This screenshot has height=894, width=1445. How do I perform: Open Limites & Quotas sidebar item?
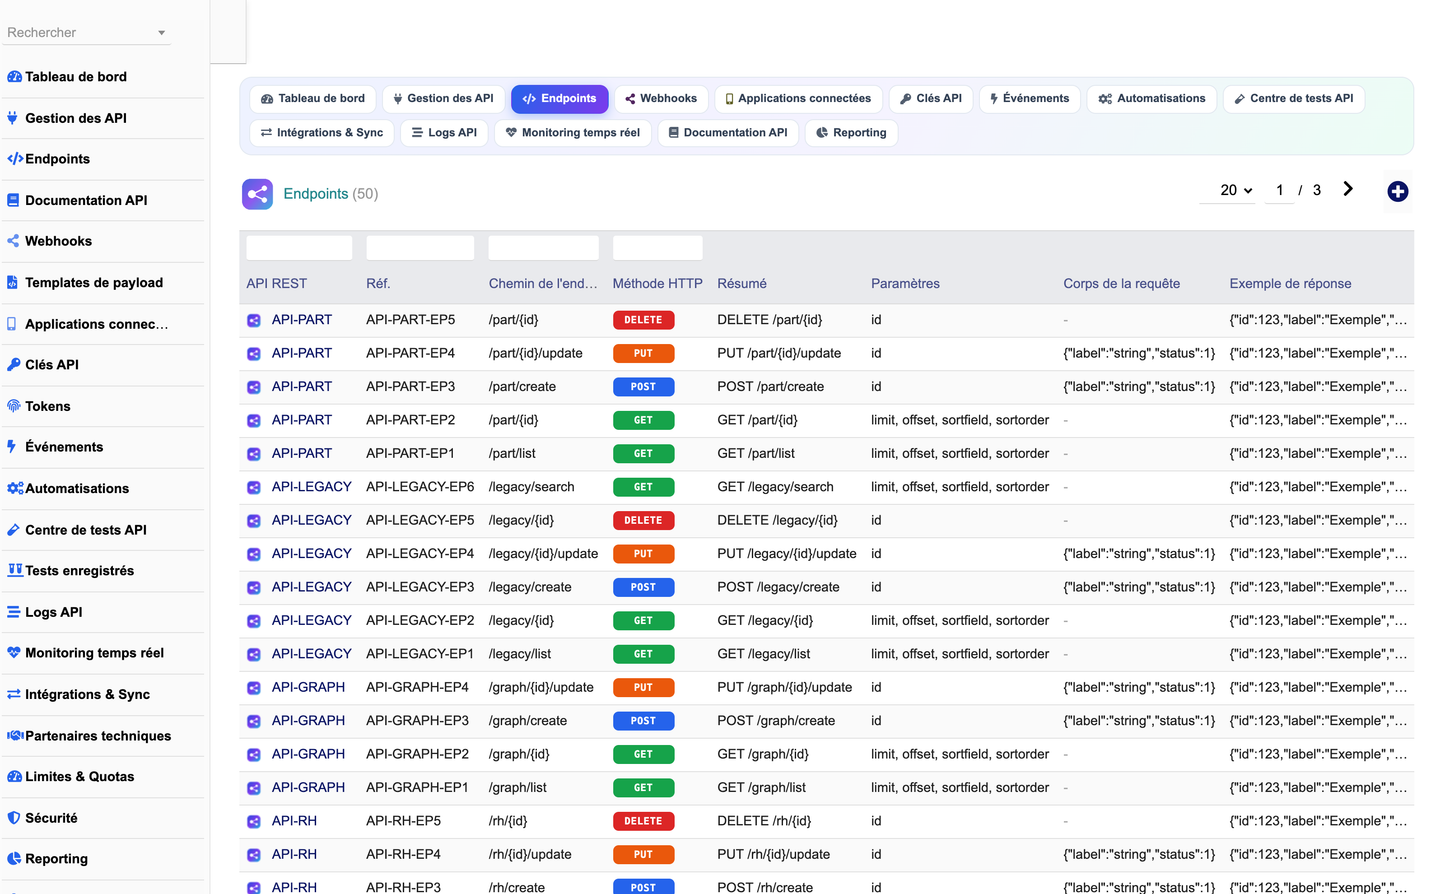(79, 777)
